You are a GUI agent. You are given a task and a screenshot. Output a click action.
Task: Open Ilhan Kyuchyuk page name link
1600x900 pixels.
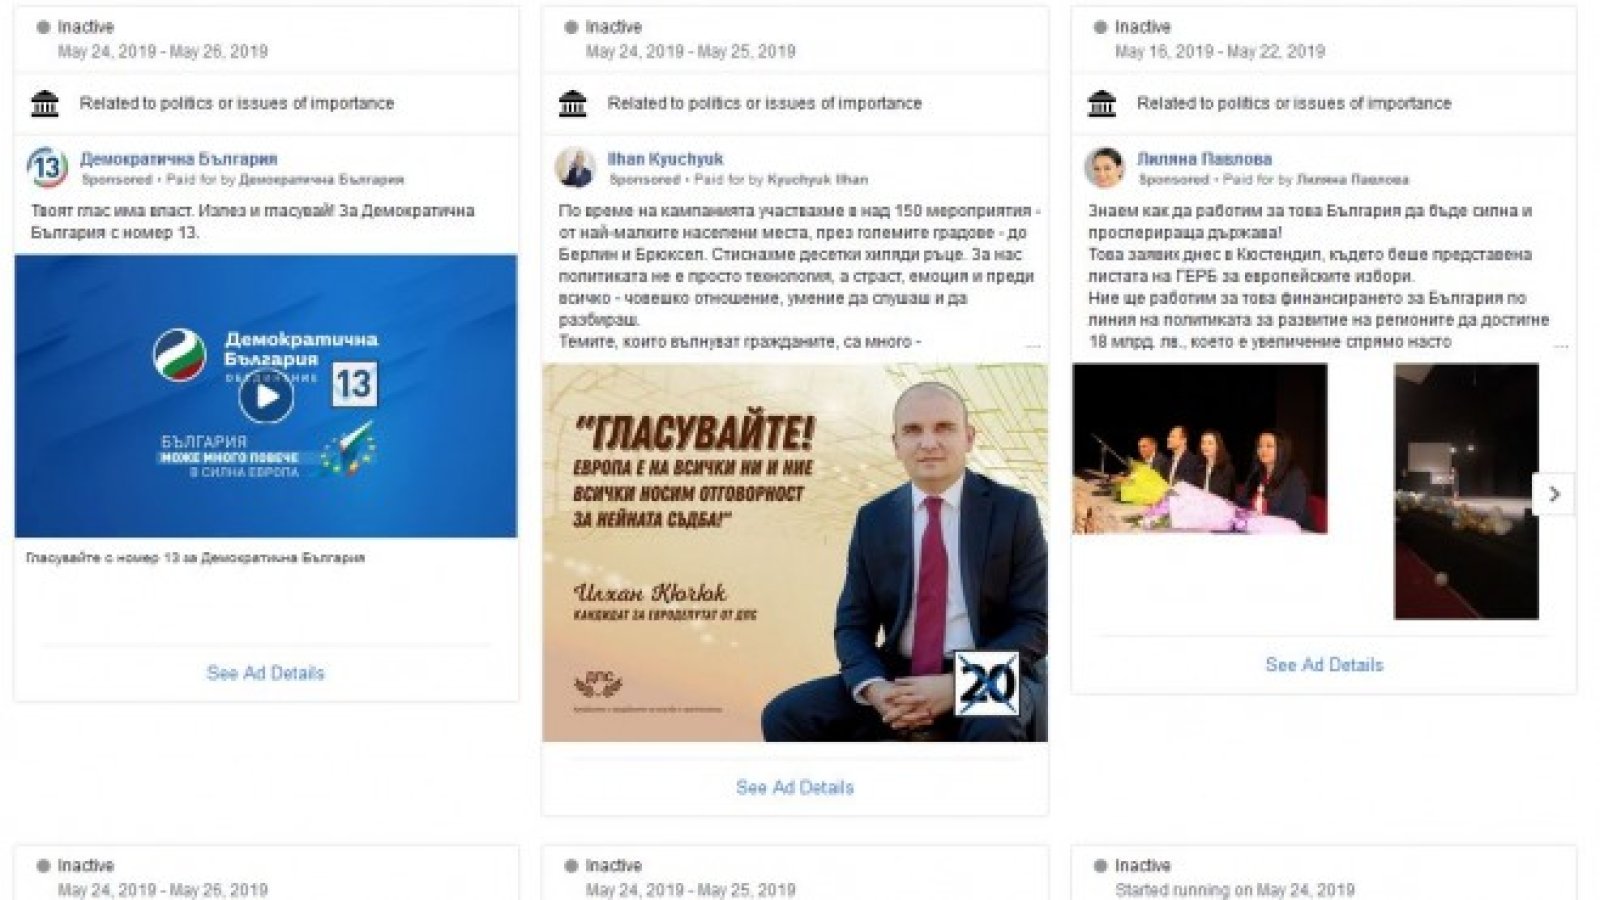665,159
